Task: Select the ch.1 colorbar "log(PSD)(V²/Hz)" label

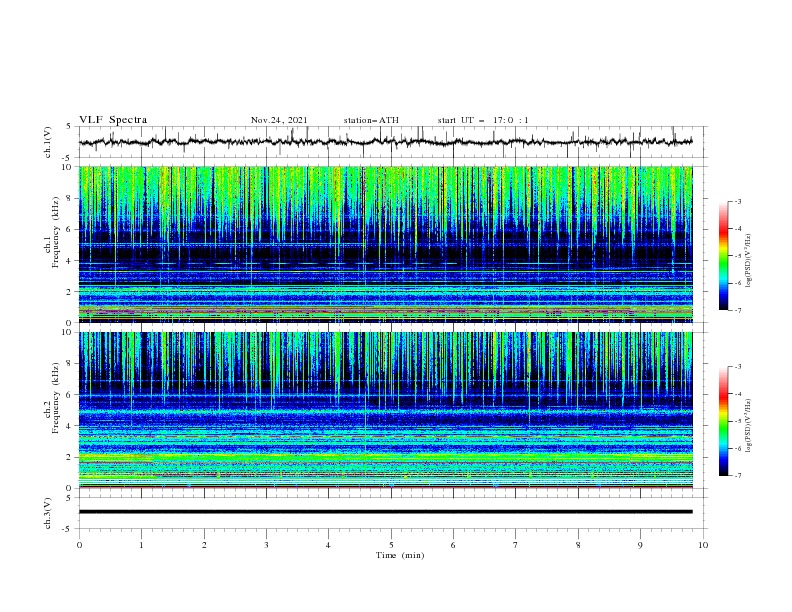Action: [x=749, y=261]
